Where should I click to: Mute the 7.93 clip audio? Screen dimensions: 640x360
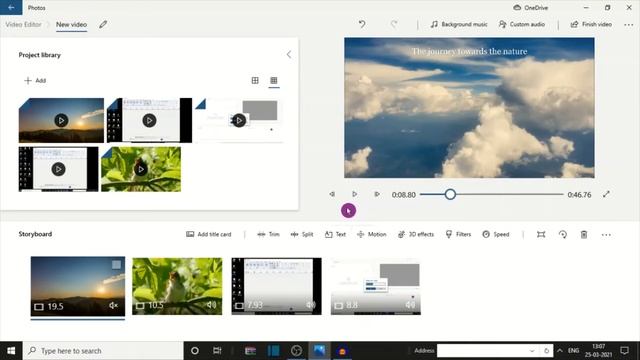[x=311, y=305]
